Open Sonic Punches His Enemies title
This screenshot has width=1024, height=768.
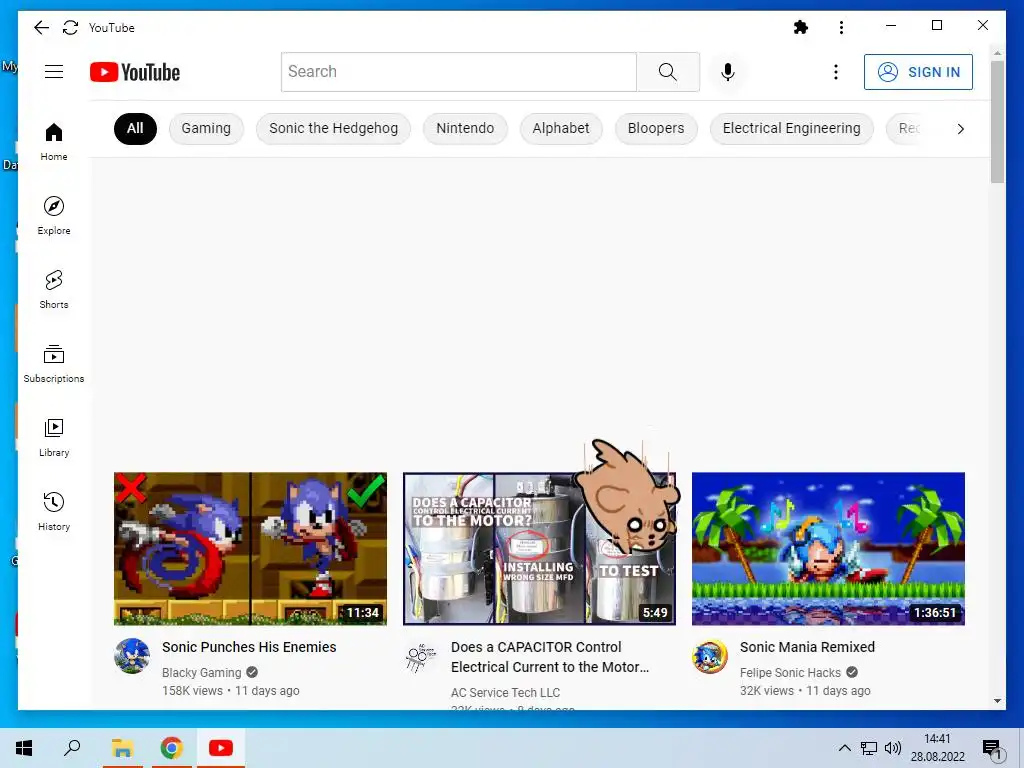point(249,647)
